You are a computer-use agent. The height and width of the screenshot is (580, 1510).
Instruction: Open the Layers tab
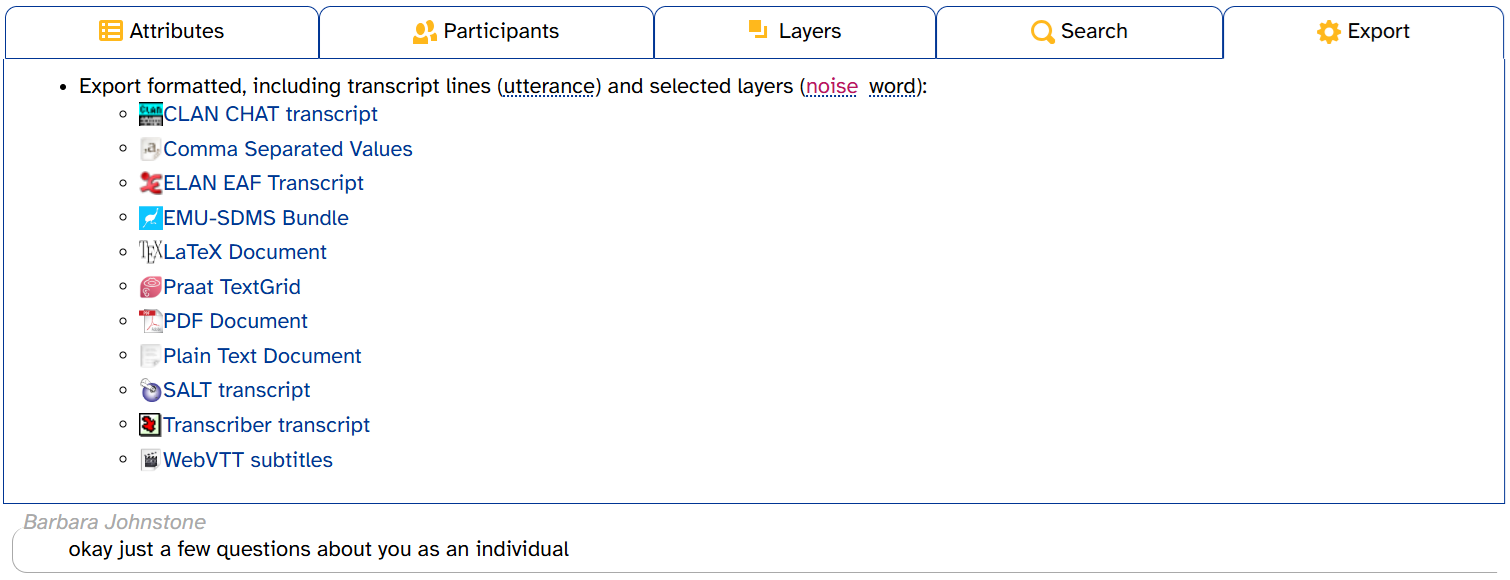[x=795, y=32]
